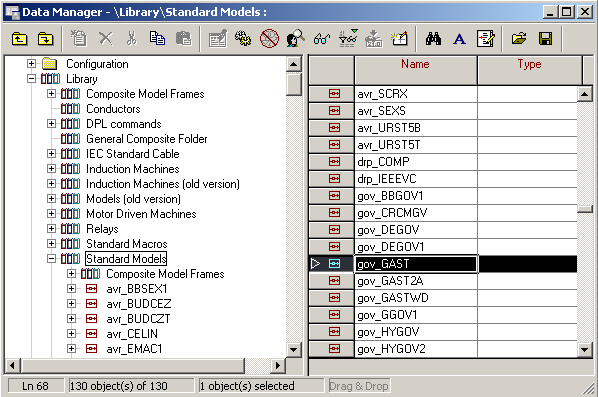This screenshot has height=397, width=598.
Task: Click the Type cell of gov_GASTWD
Action: tap(527, 298)
